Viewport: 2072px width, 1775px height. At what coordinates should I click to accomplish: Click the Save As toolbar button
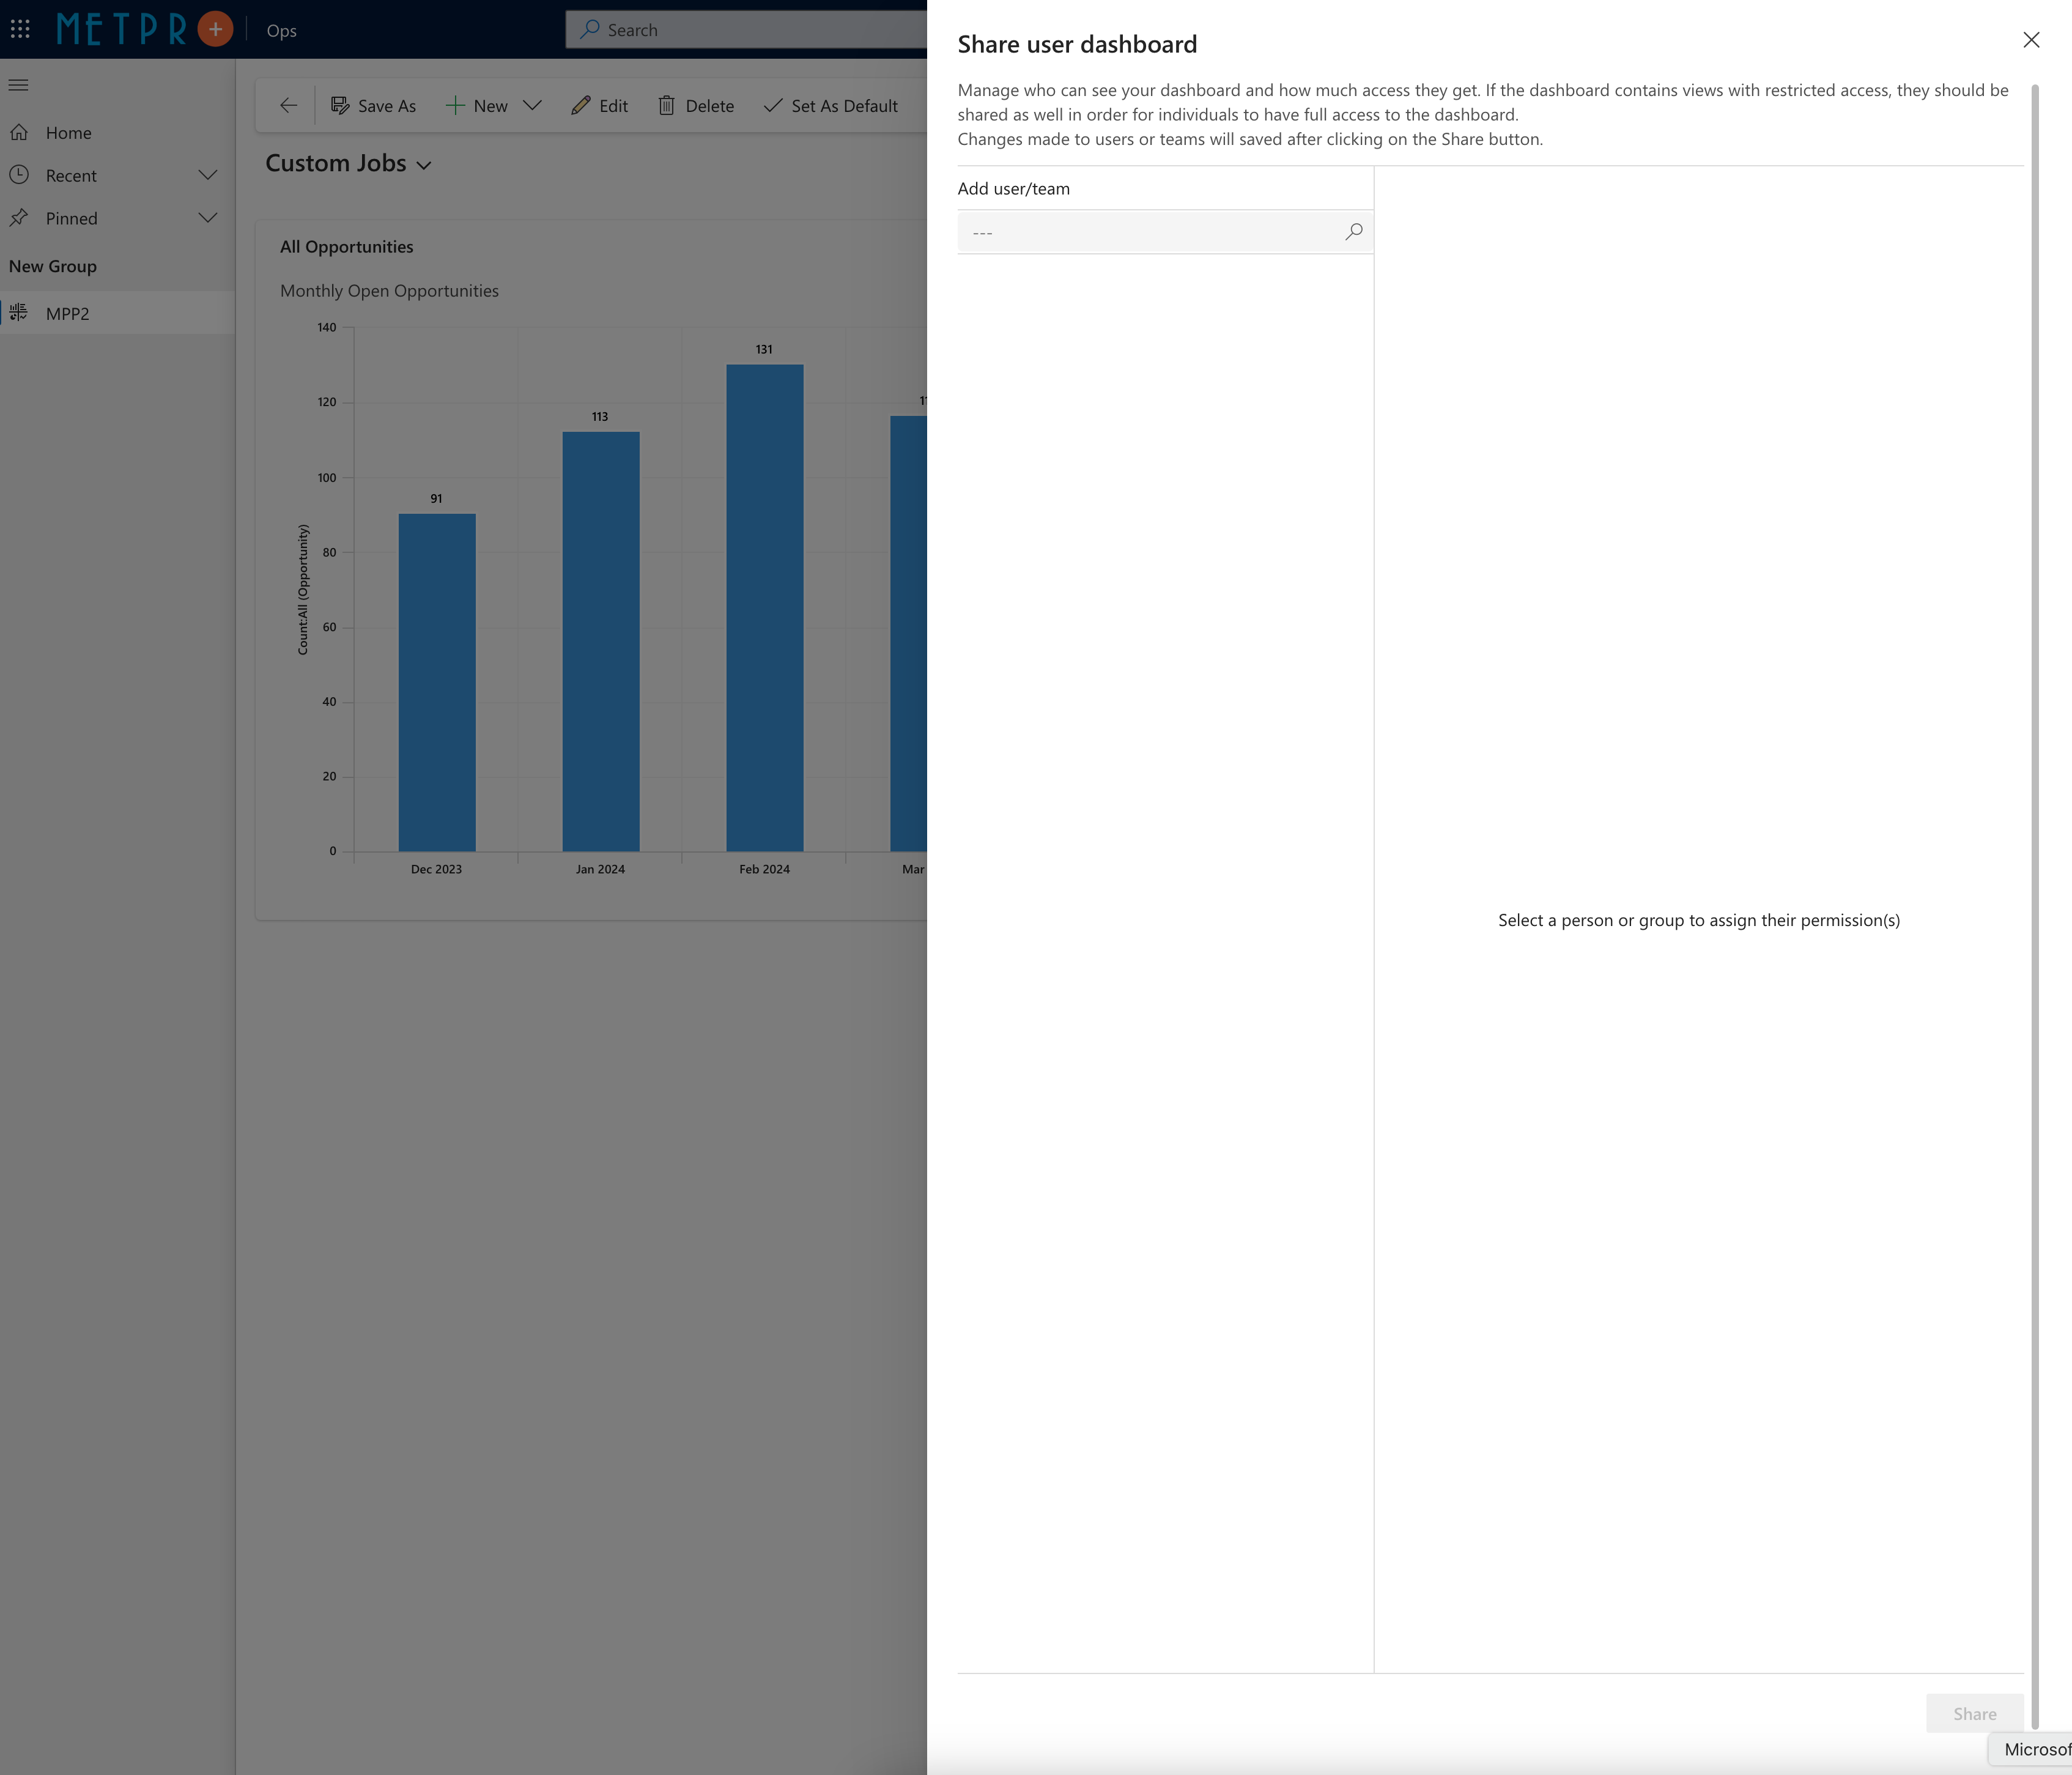click(x=373, y=106)
